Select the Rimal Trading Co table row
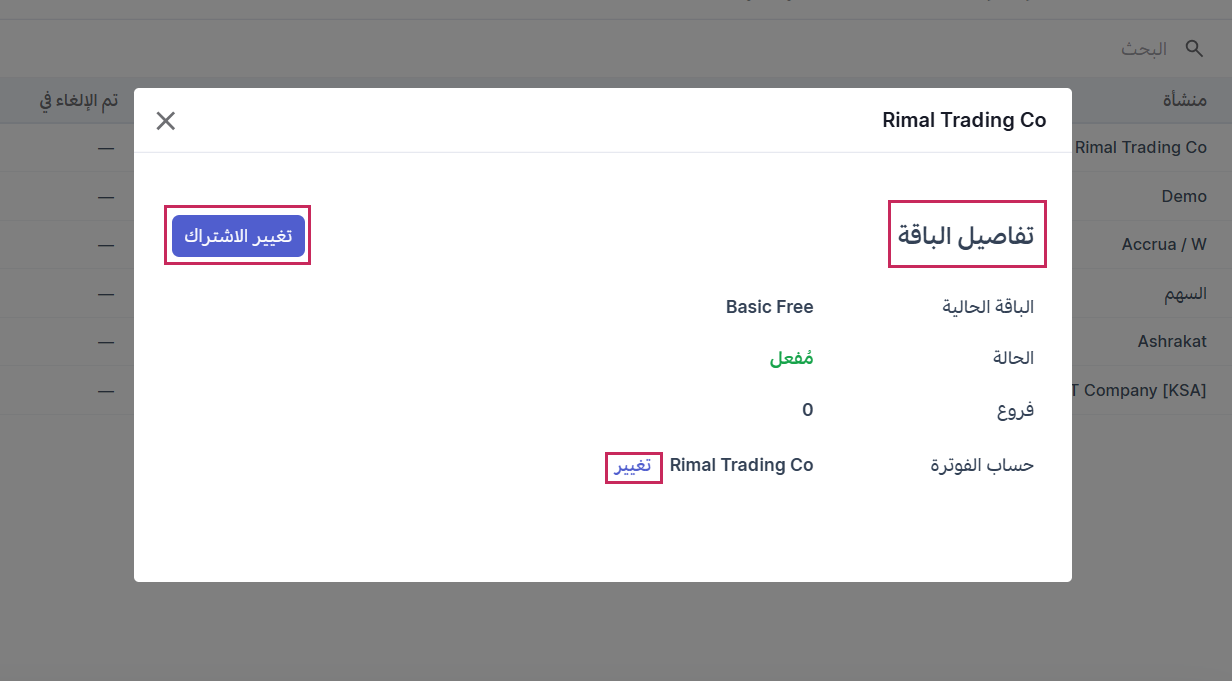Viewport: 1232px width, 681px height. tap(1140, 147)
